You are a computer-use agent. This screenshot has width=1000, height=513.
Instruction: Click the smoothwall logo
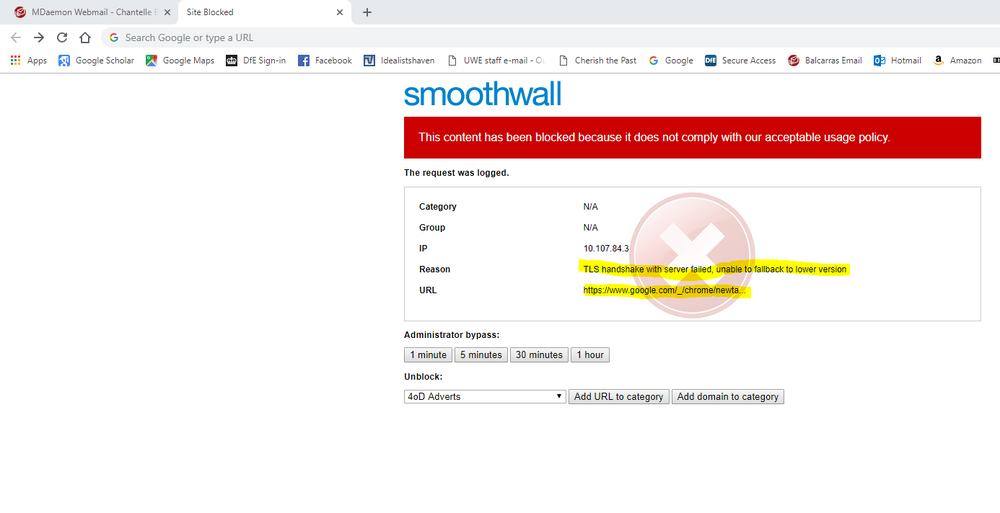click(x=483, y=94)
